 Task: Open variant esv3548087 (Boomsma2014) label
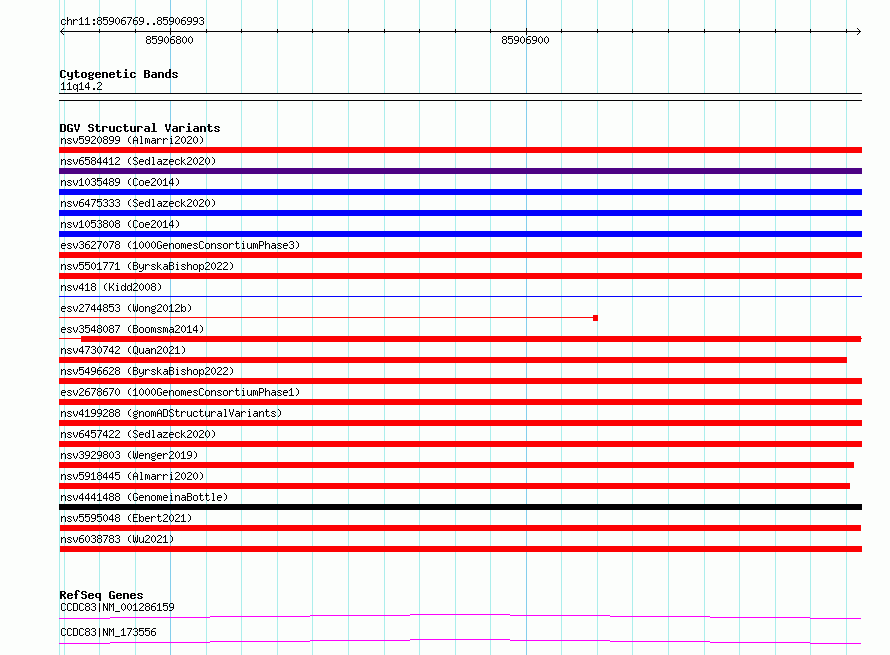(x=132, y=329)
